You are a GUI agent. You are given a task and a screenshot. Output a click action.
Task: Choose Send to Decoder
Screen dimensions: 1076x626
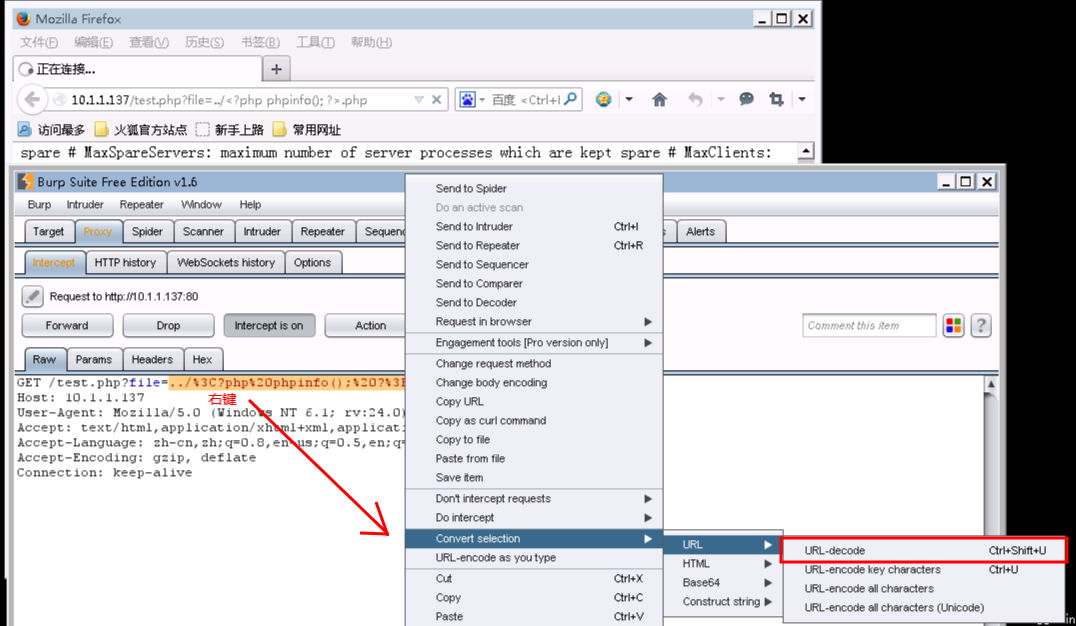[535, 302]
